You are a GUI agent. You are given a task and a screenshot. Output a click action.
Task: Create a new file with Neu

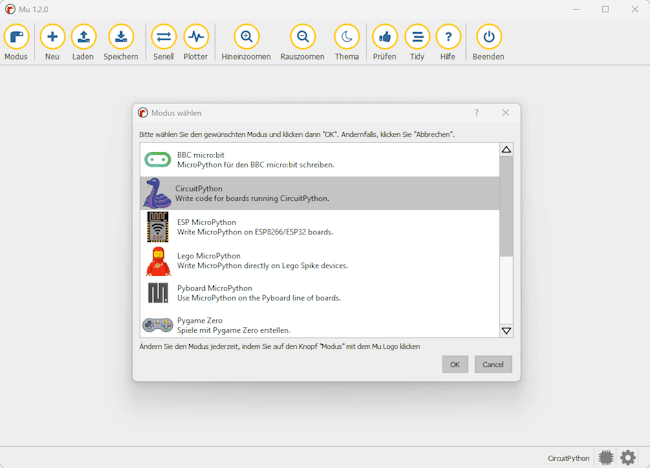click(52, 38)
